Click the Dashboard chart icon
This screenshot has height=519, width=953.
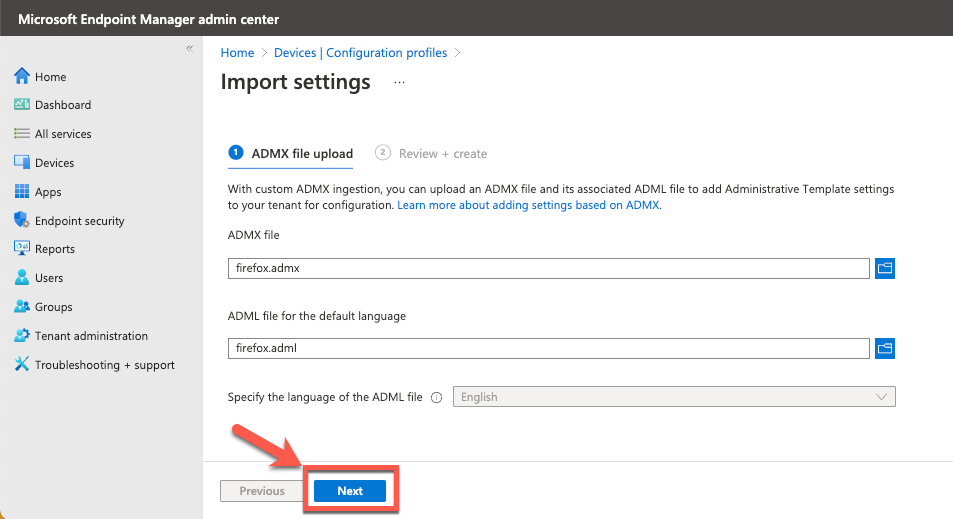pos(22,105)
